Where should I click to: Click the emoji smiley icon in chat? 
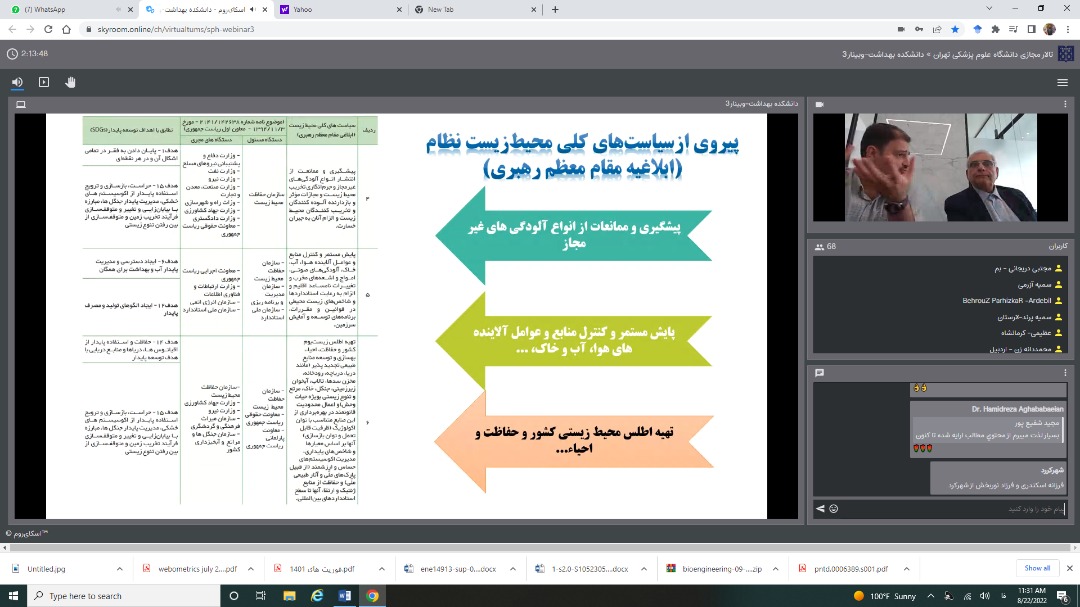coord(833,509)
